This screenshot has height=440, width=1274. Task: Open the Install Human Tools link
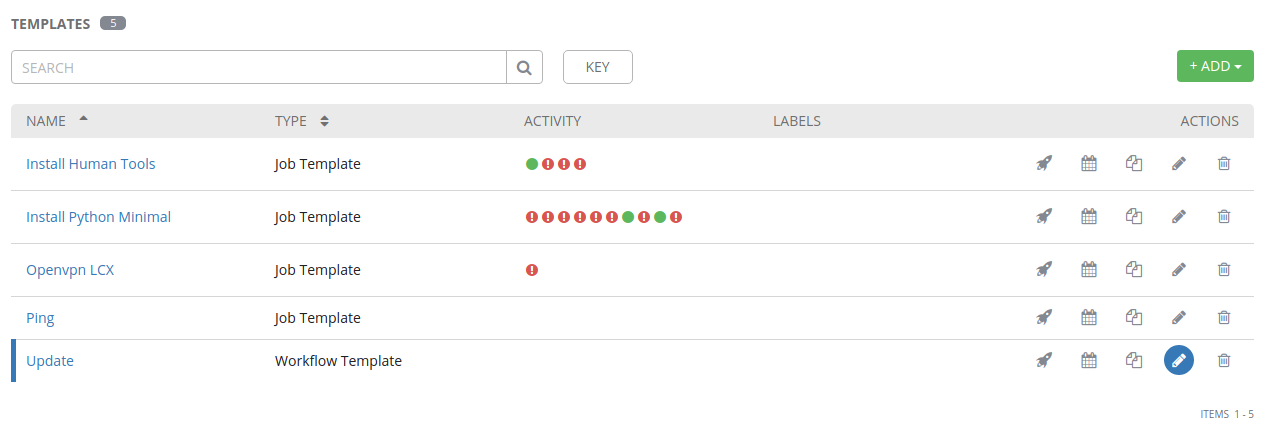[91, 164]
